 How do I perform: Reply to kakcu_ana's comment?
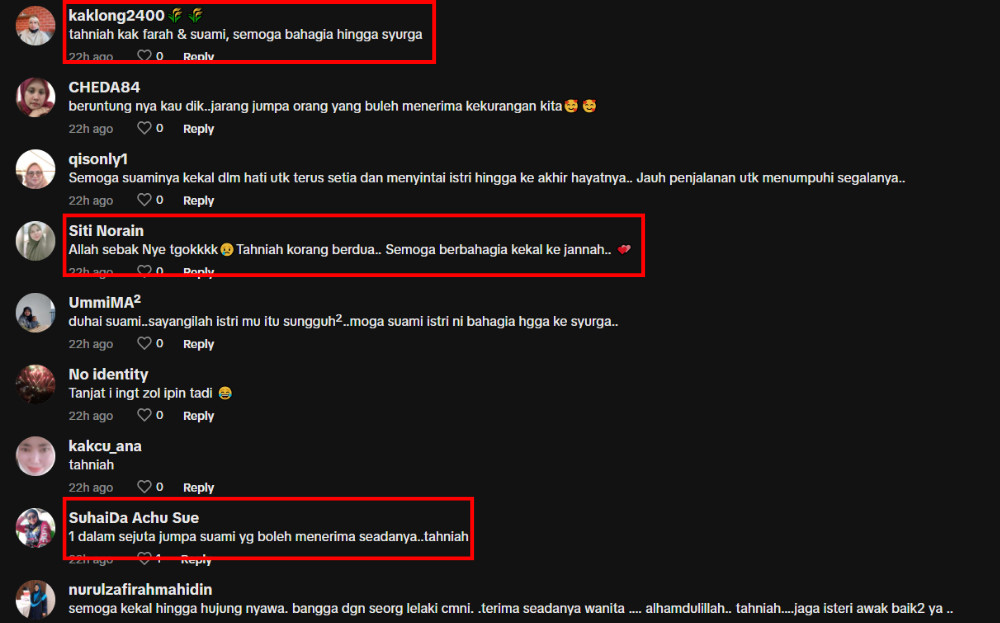click(x=198, y=488)
